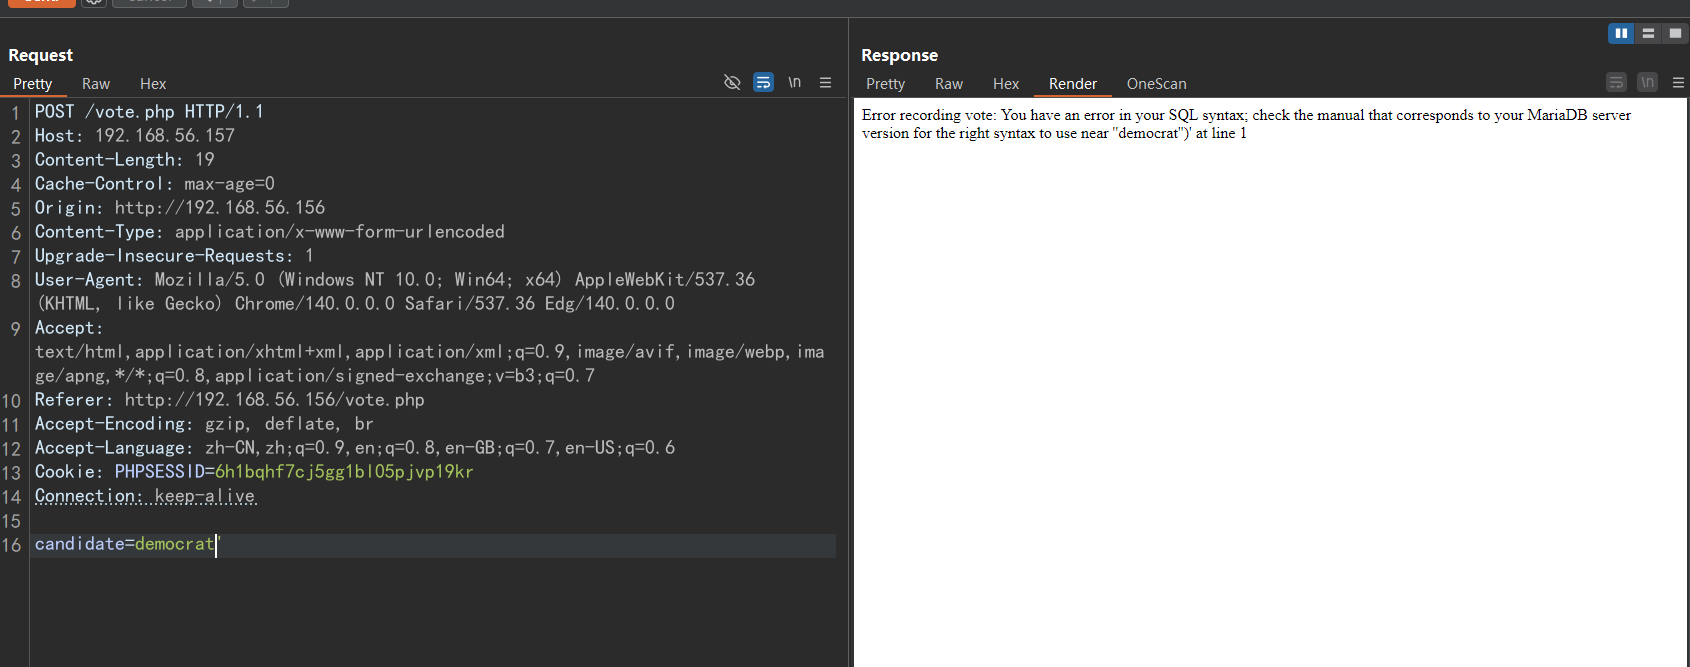Toggle hiding of non-printable characters in Request
This screenshot has height=667, width=1690.
732,82
